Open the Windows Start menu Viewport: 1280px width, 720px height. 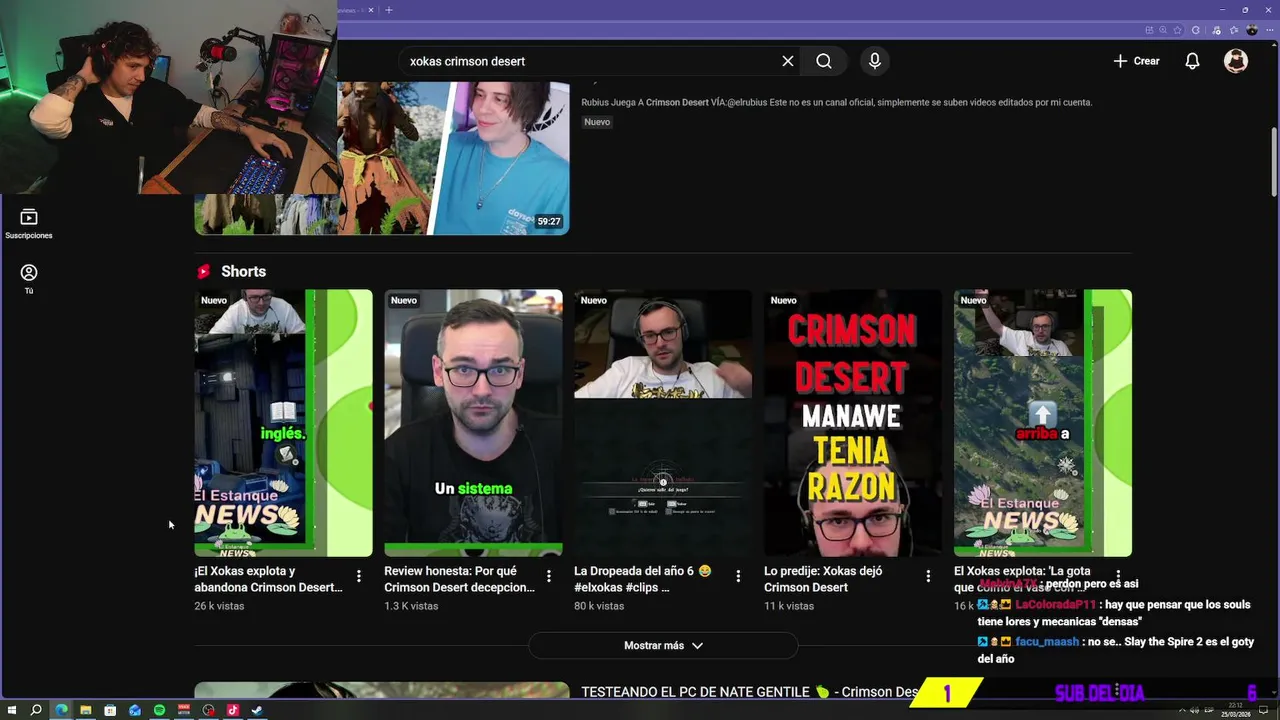tap(12, 710)
